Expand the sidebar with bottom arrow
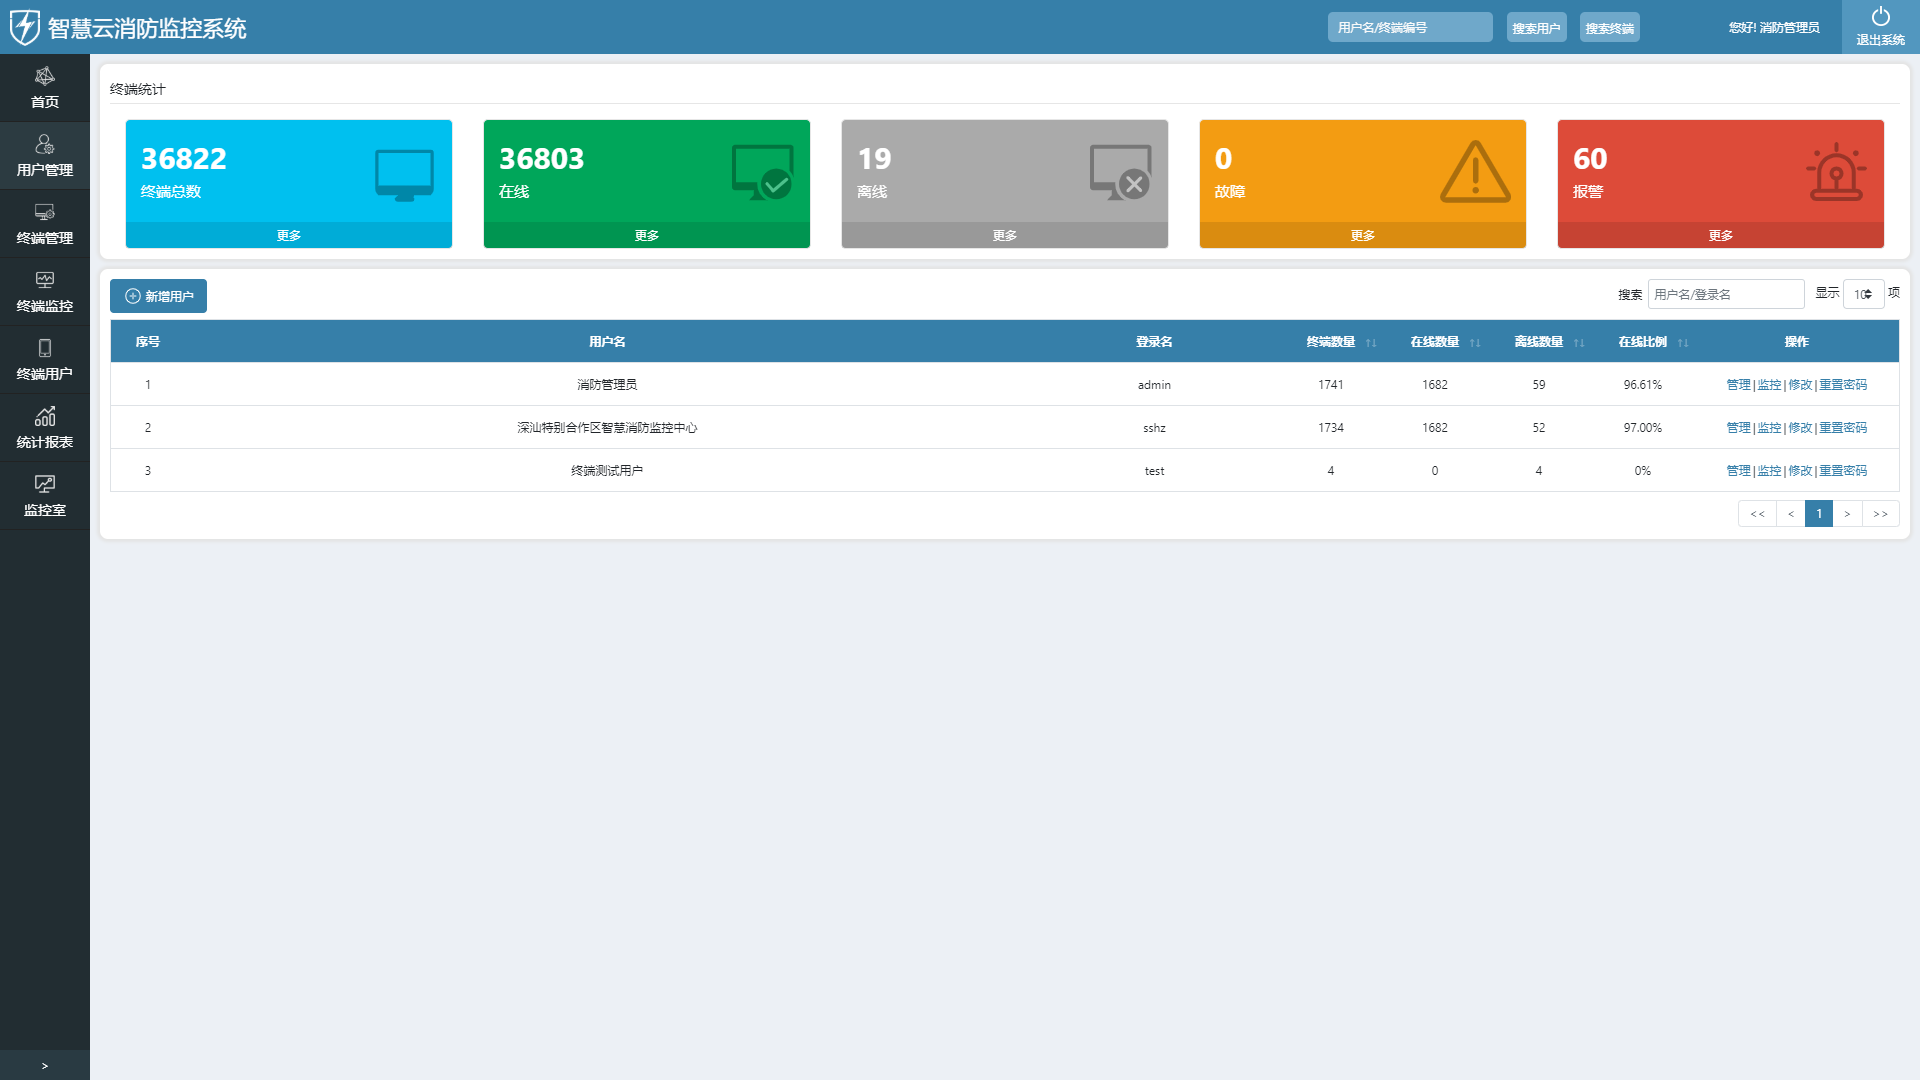 pos(44,1066)
